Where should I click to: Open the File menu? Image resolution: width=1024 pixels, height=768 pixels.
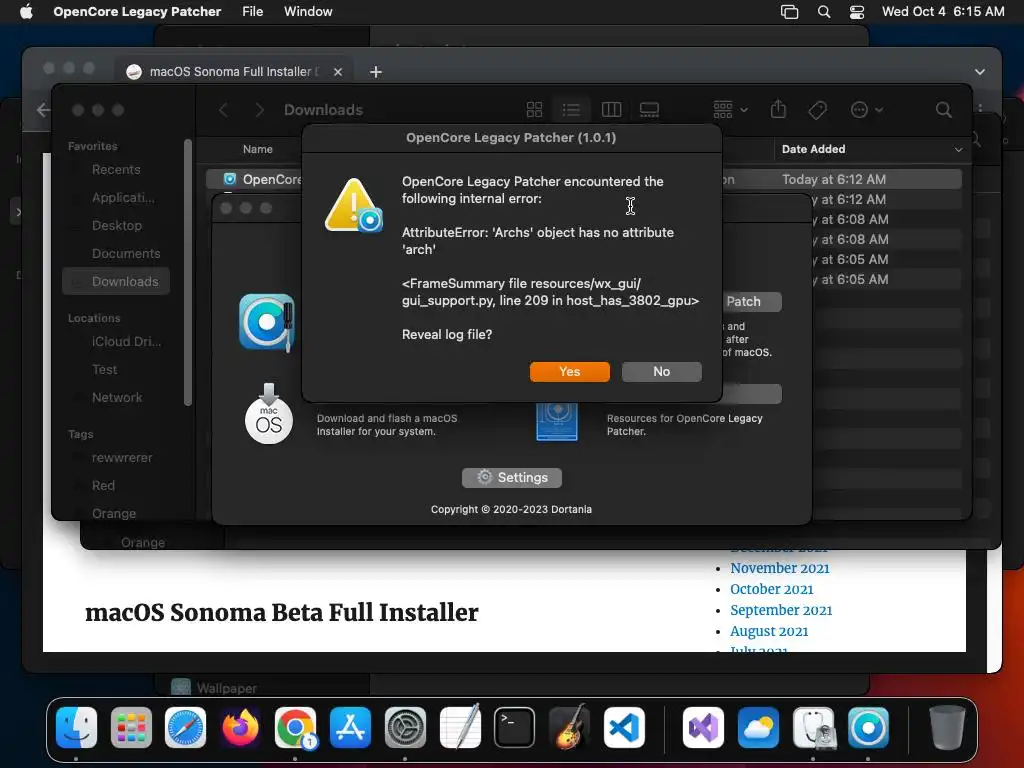[252, 12]
